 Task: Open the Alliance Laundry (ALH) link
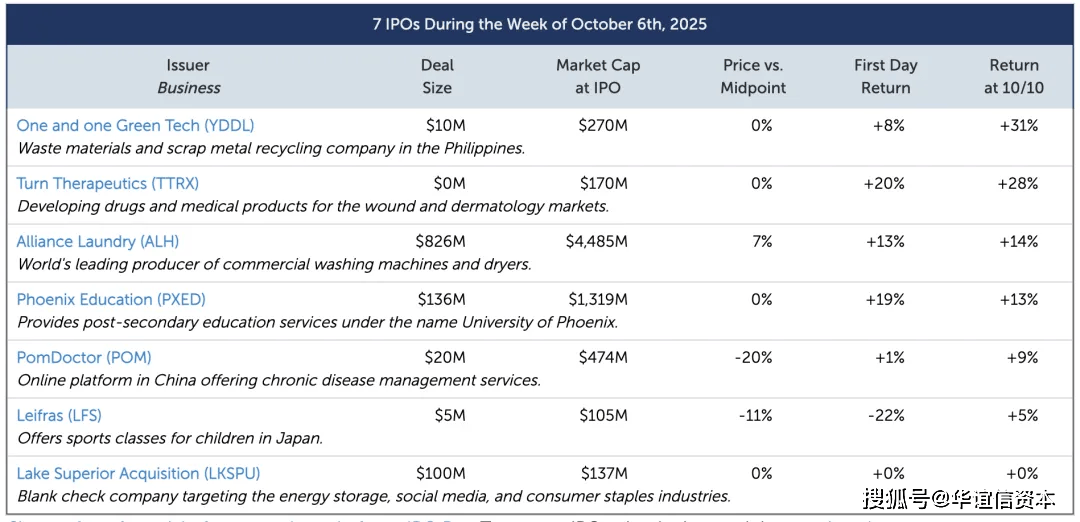(98, 241)
